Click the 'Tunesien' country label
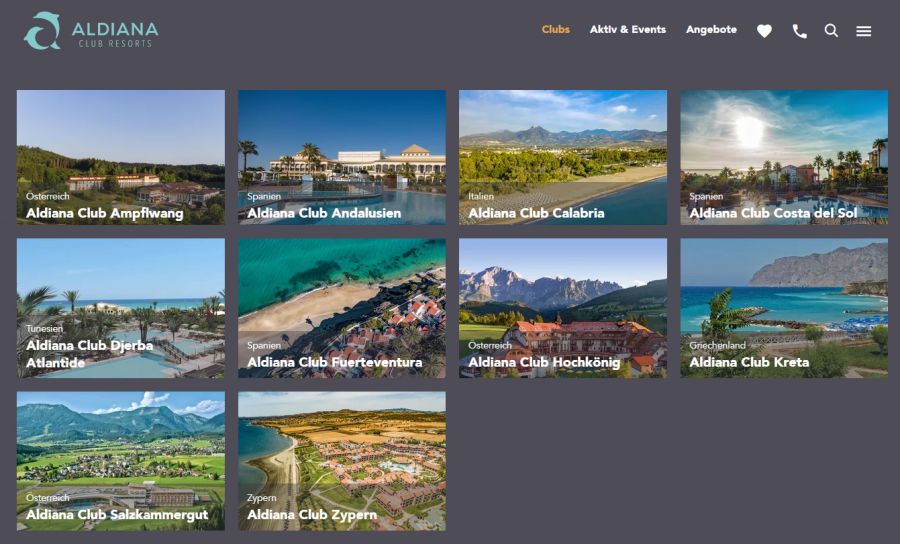The image size is (900, 544). coord(44,329)
